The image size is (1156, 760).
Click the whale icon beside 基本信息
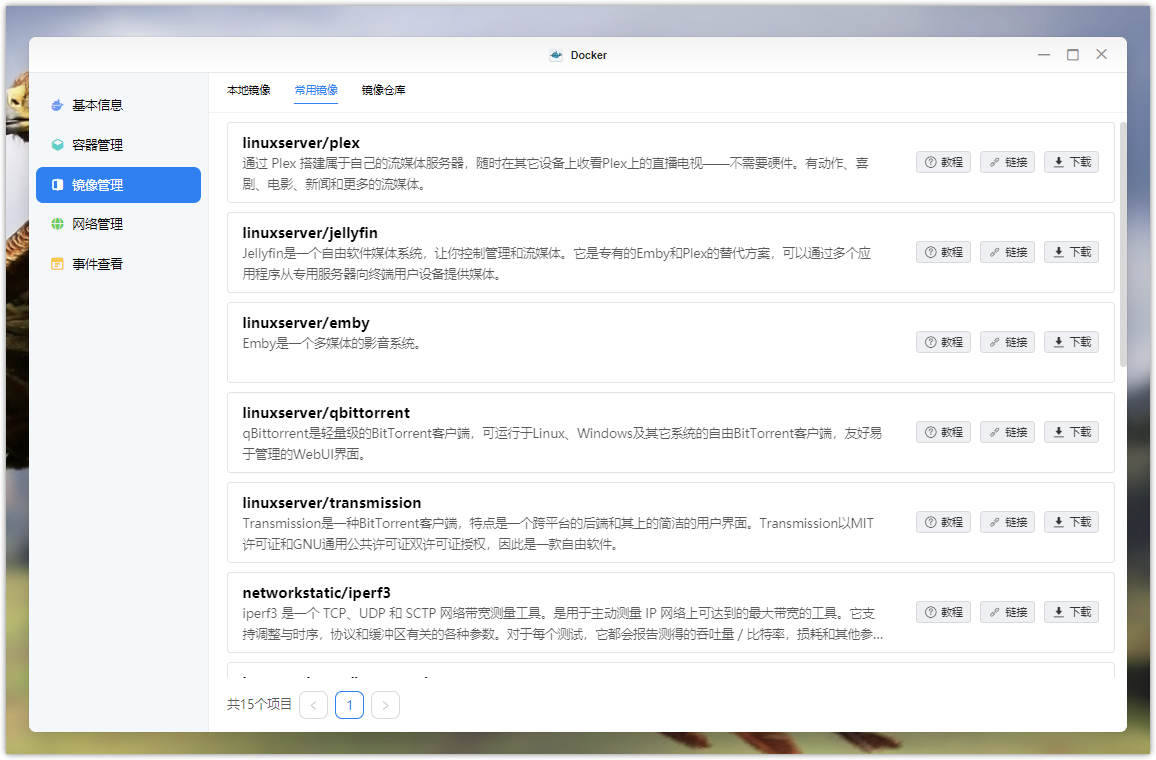click(57, 105)
